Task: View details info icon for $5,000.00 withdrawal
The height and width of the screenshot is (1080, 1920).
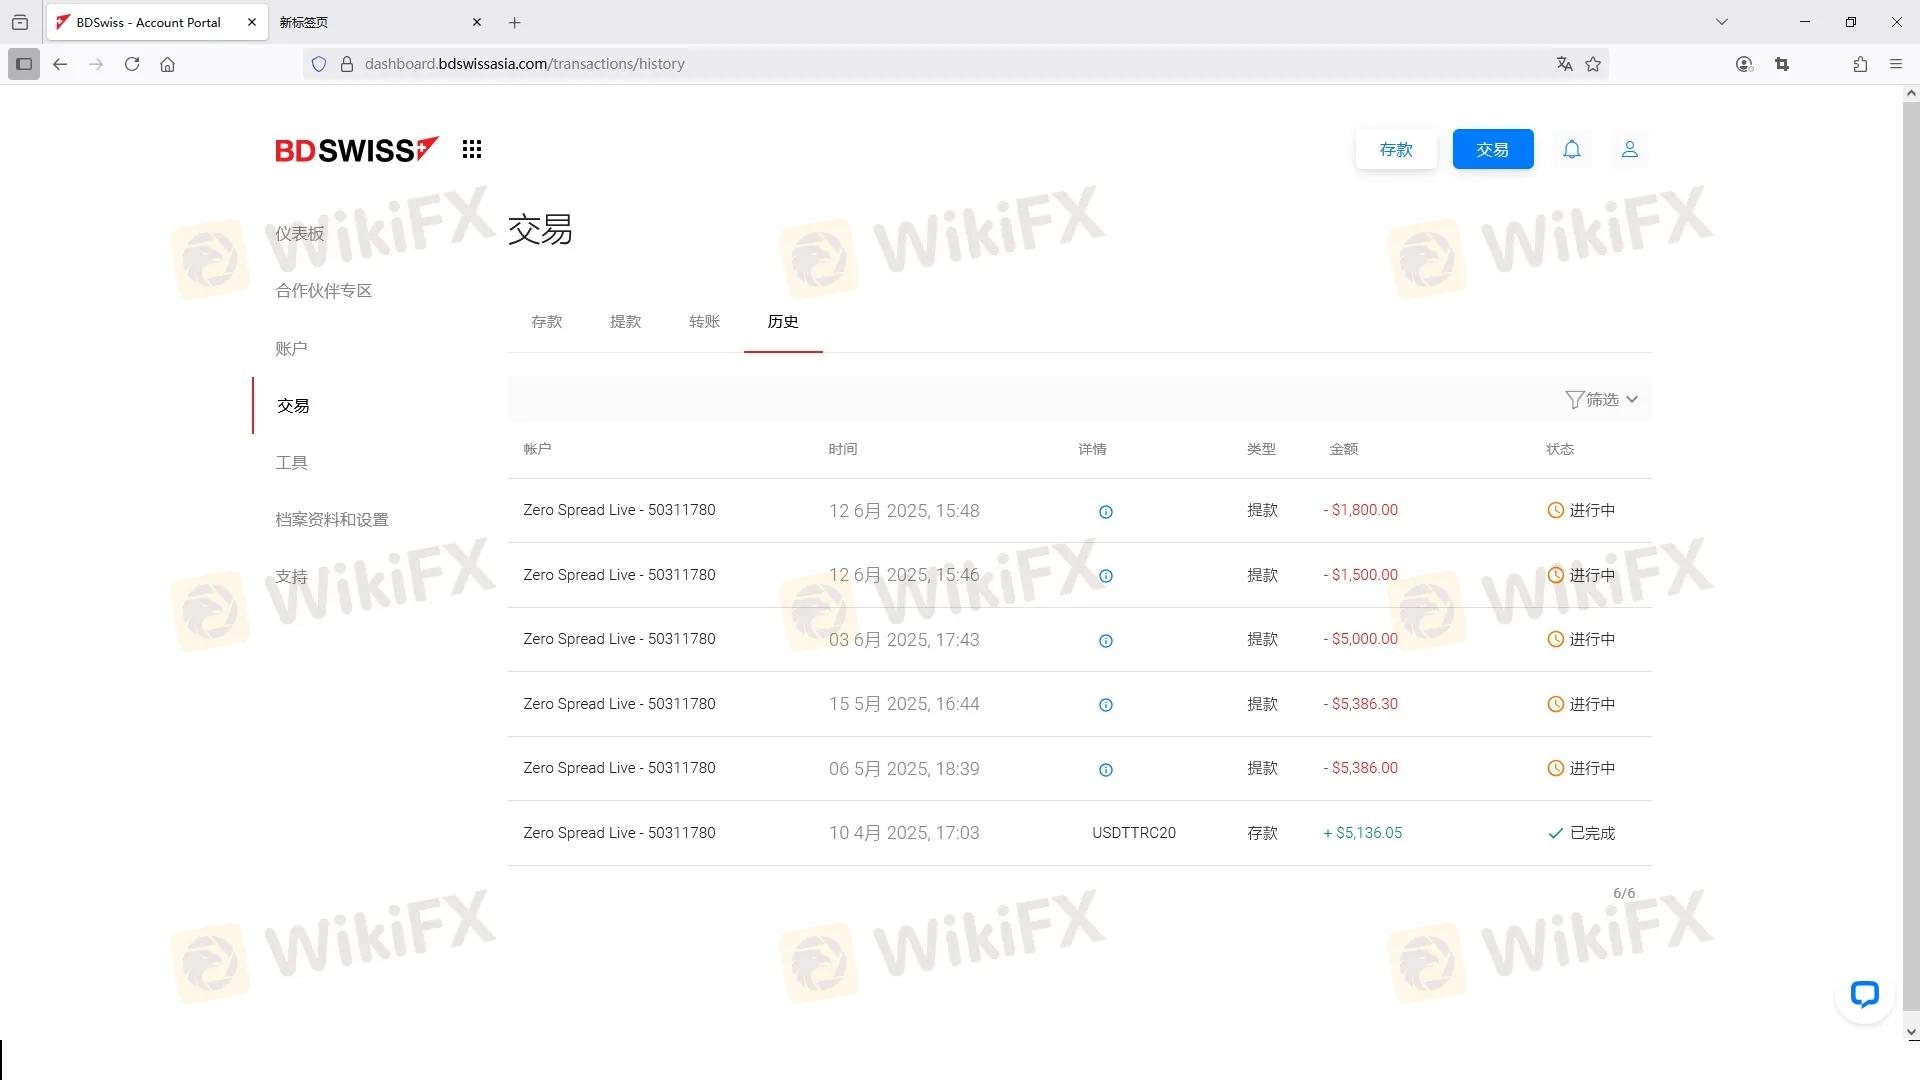Action: coord(1106,641)
